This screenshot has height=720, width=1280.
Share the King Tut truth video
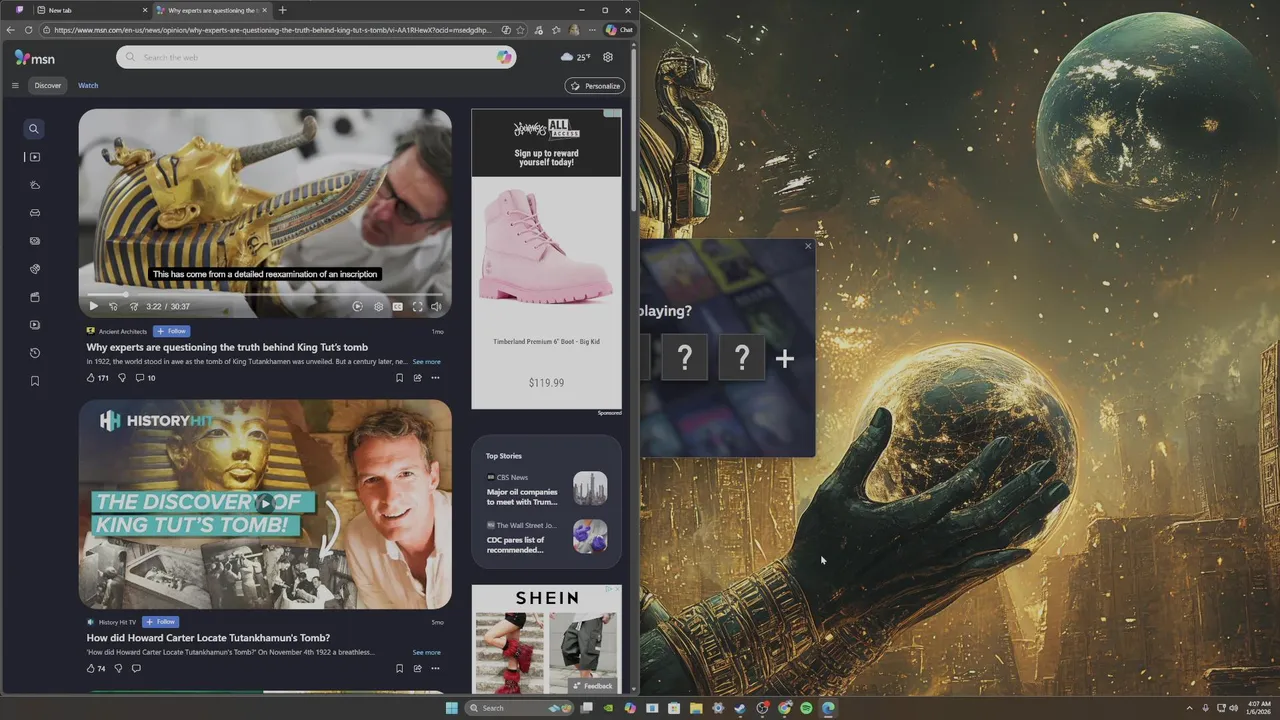(417, 378)
